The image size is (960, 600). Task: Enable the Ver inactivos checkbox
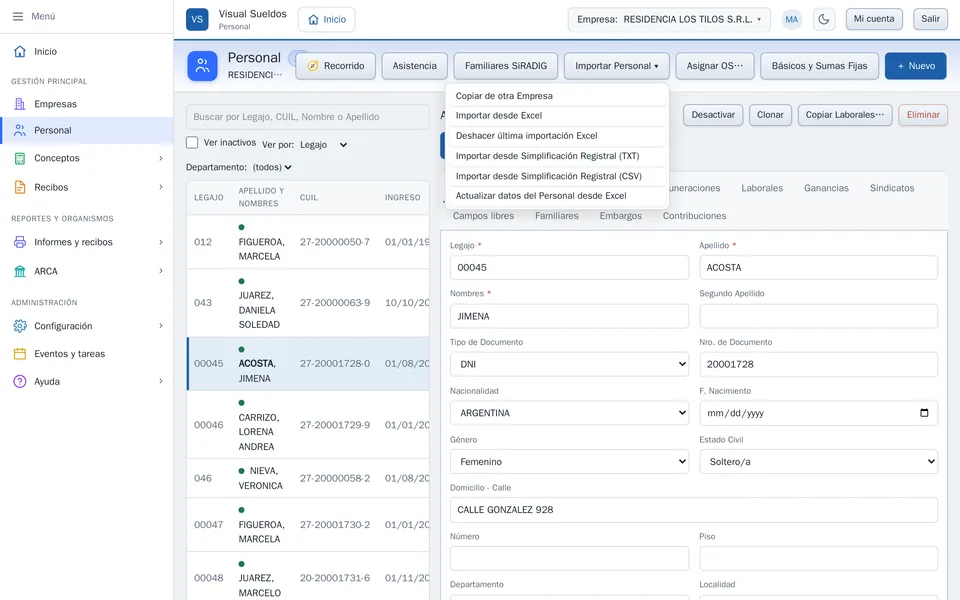192,143
